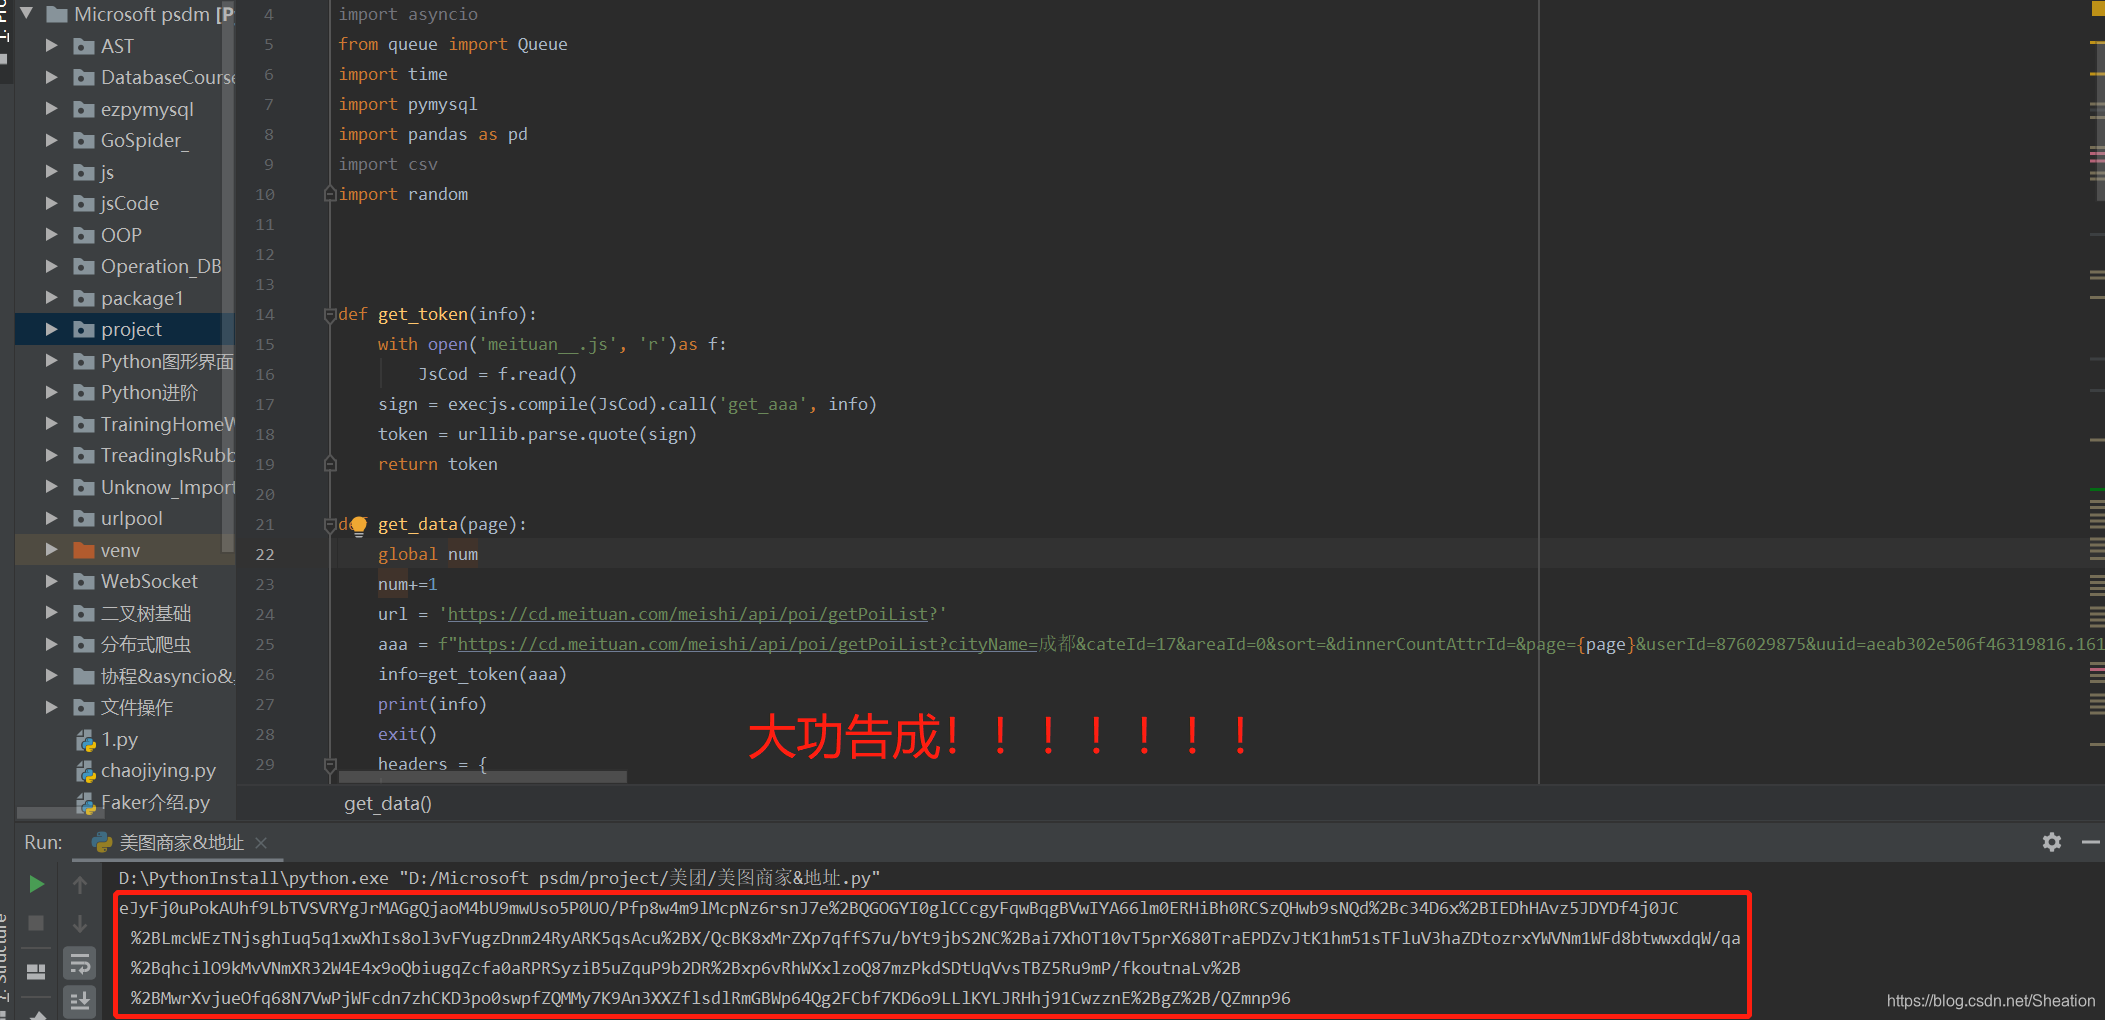Click the warning indicator at top of error stripe
Viewport: 2105px width, 1020px height.
tap(2097, 7)
